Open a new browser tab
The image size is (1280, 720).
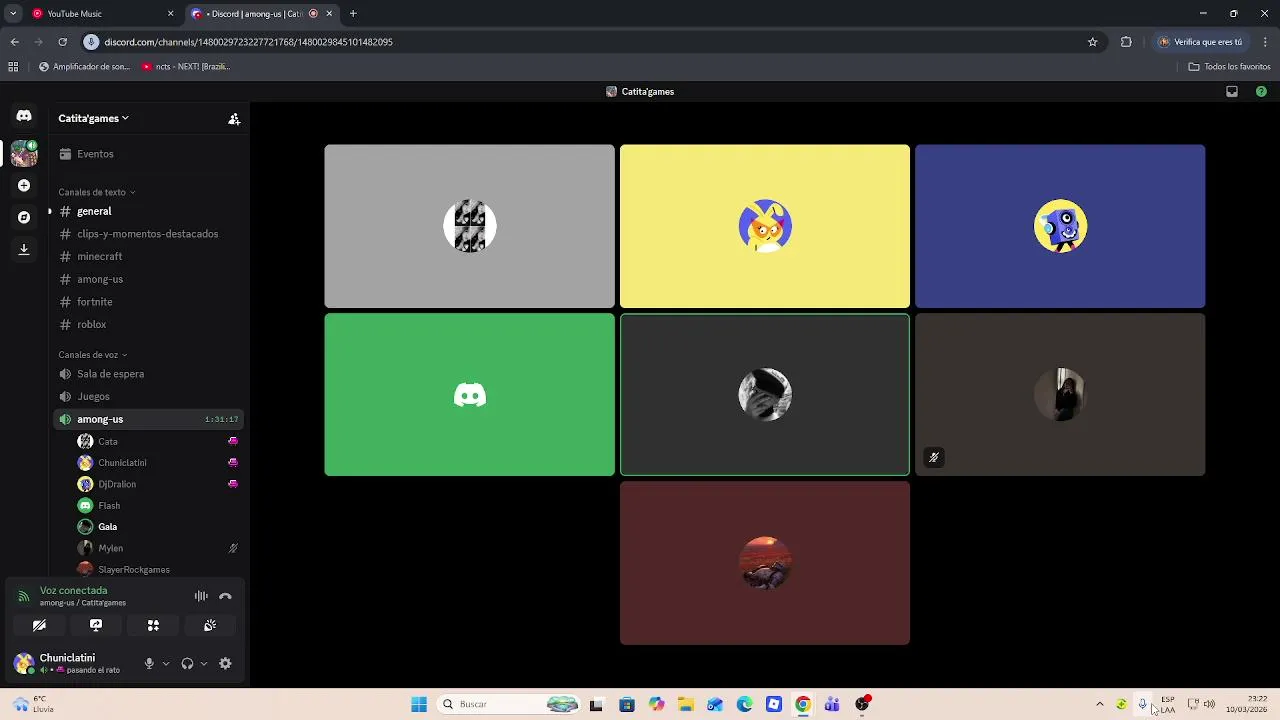pos(353,14)
